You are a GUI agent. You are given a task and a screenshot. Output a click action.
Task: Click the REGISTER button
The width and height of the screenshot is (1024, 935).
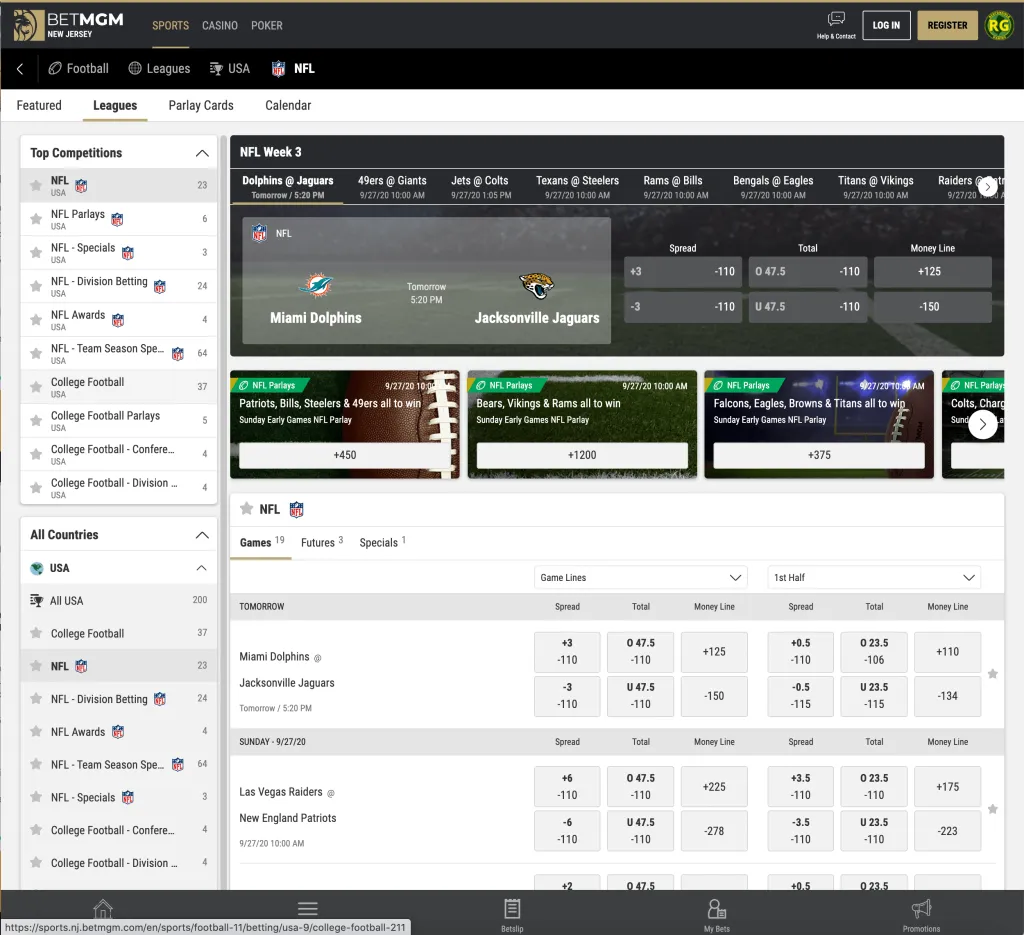coord(947,25)
